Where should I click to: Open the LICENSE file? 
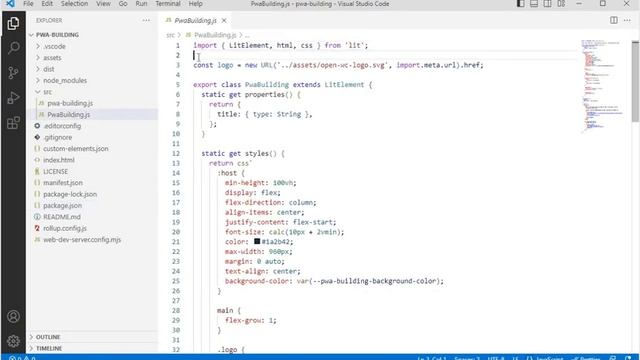56,171
